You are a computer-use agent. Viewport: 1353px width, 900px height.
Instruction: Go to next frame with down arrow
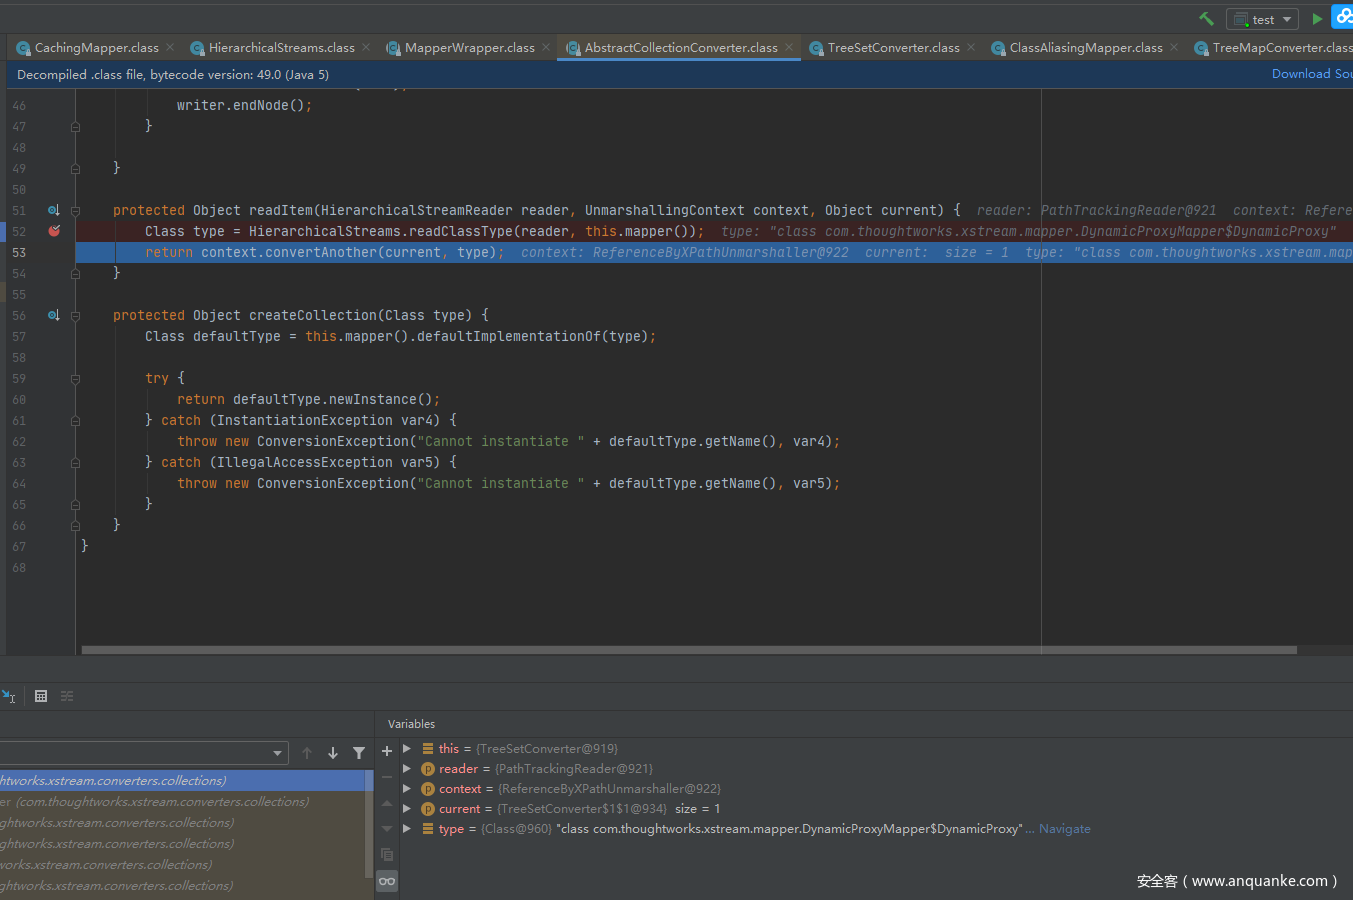[x=333, y=753]
